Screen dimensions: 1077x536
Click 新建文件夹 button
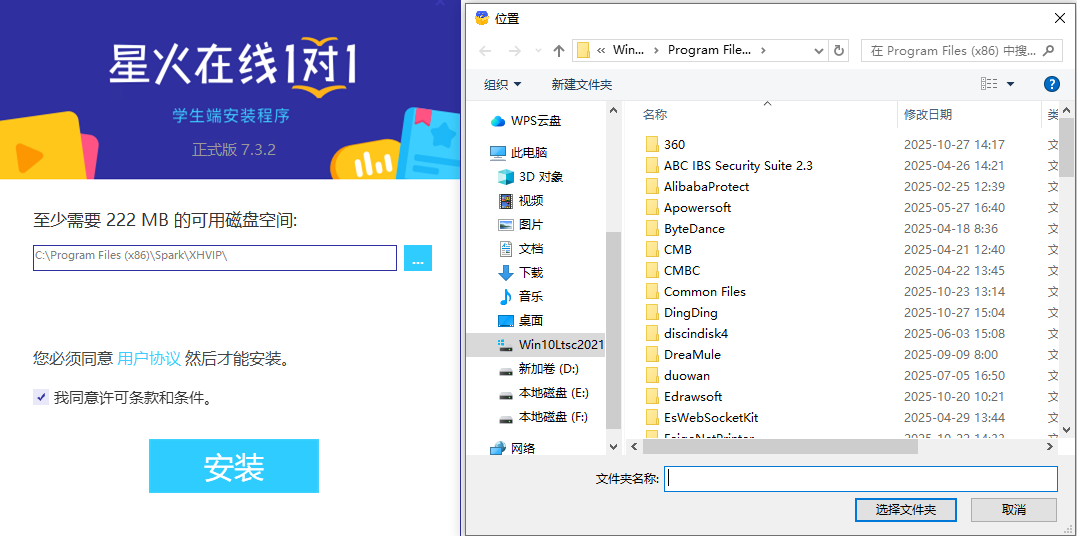coord(582,85)
